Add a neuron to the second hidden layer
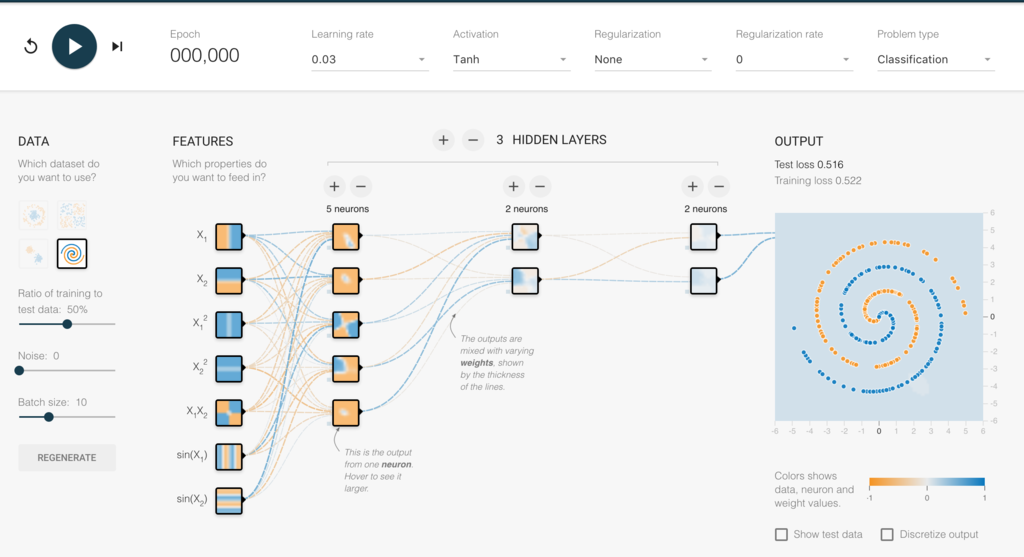 [x=513, y=187]
